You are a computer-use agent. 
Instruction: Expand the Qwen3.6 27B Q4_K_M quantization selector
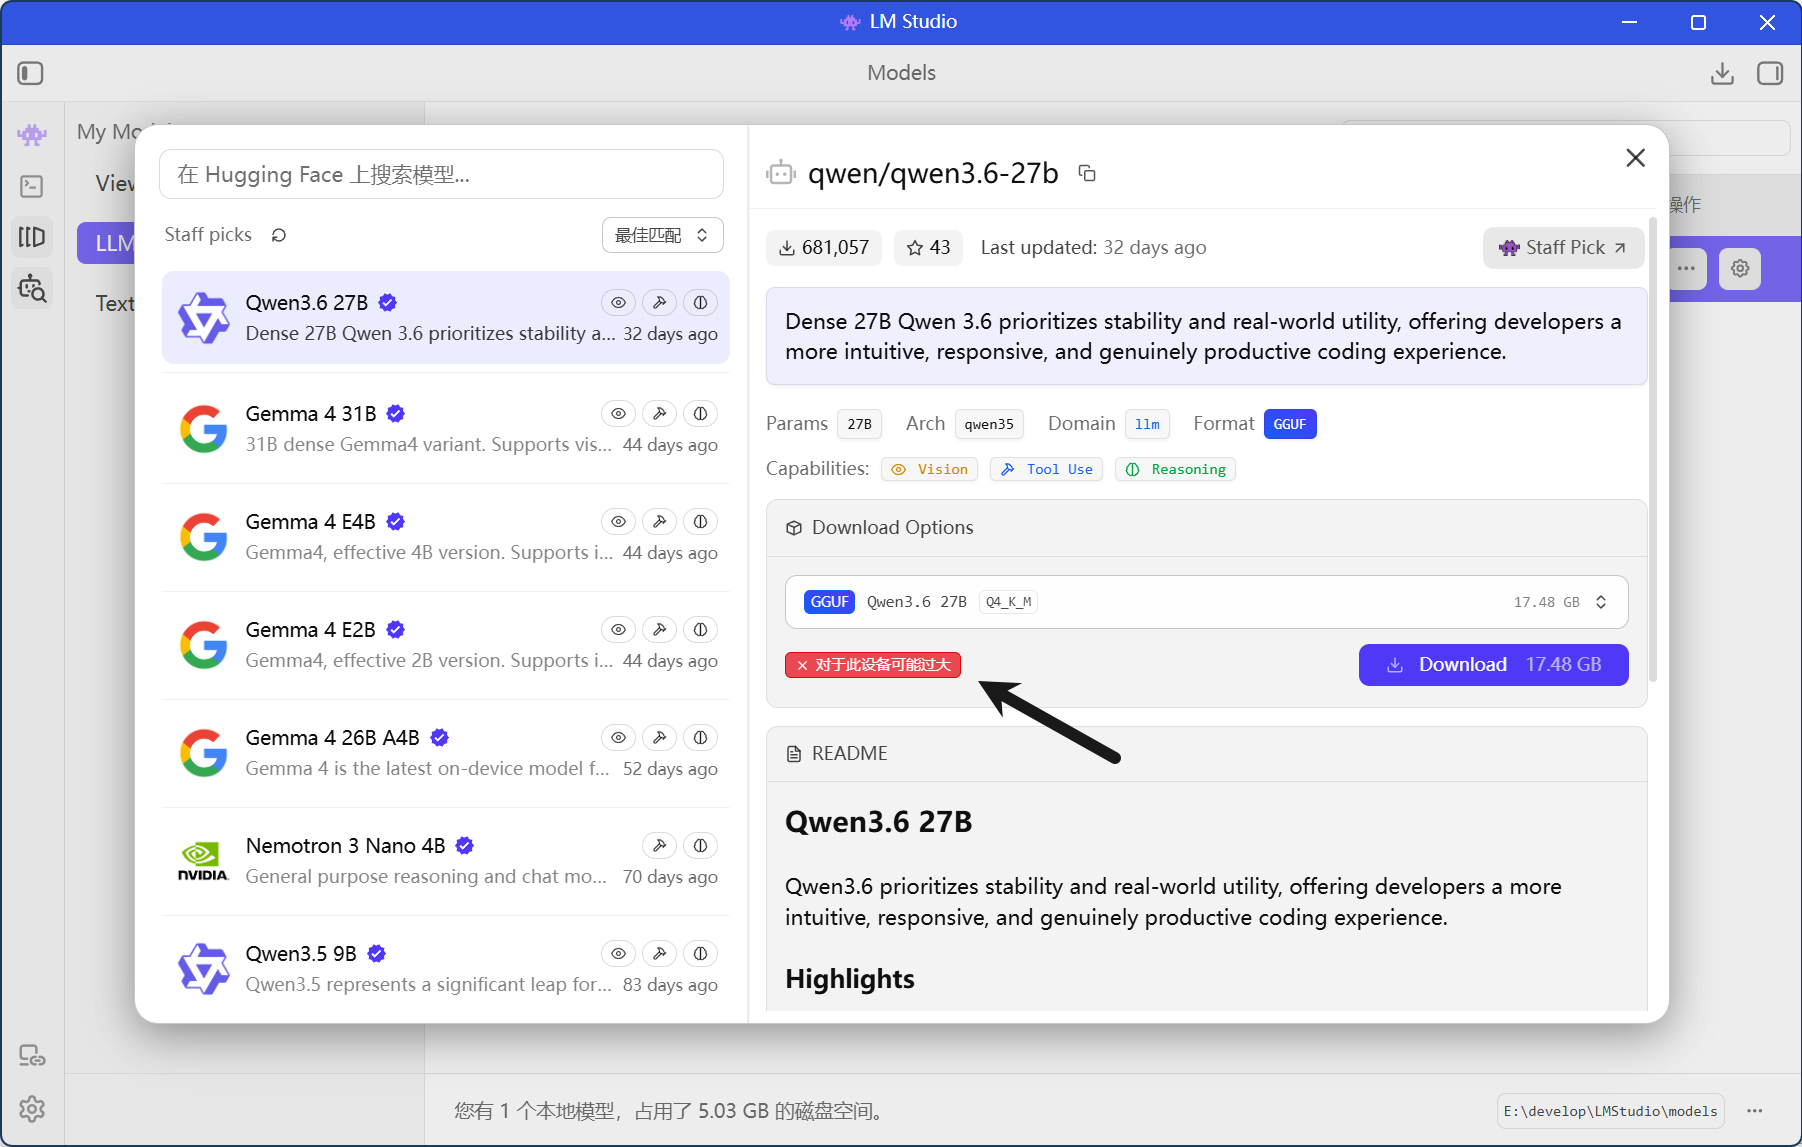point(1206,602)
